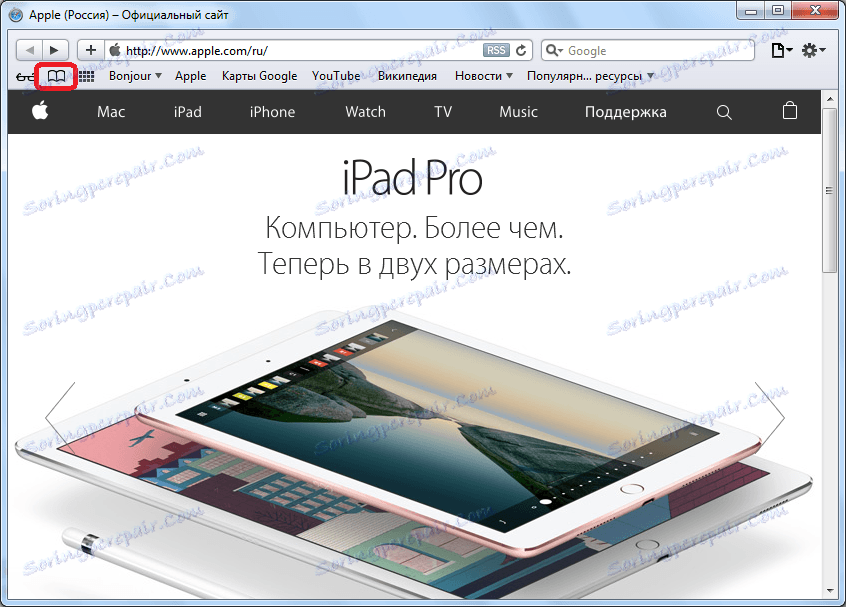This screenshot has height=607, width=846.
Task: Open the iPad section
Action: click(x=188, y=112)
